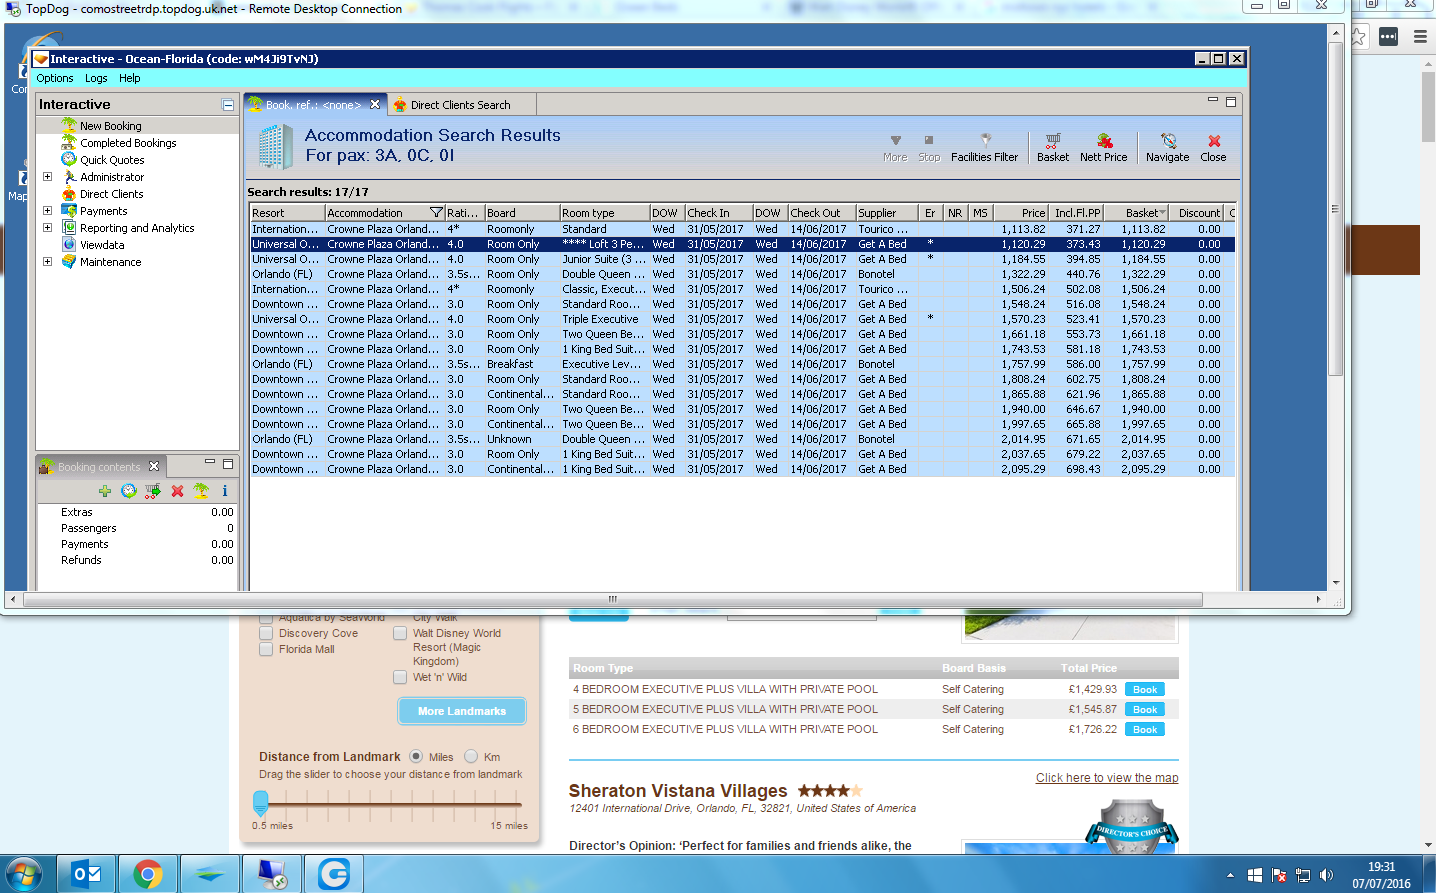Open the Click here to view the map link
This screenshot has width=1436, height=893.
(x=1107, y=778)
